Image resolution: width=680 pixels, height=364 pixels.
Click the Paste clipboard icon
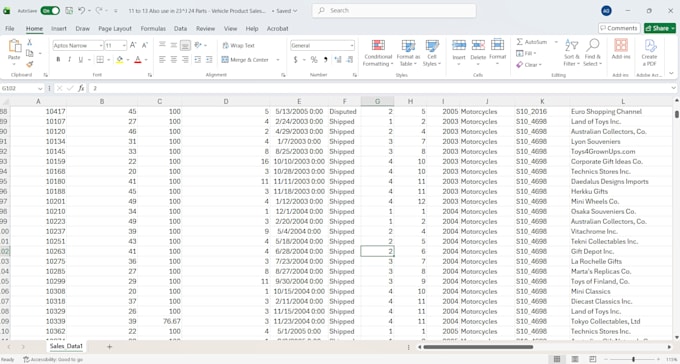click(14, 47)
